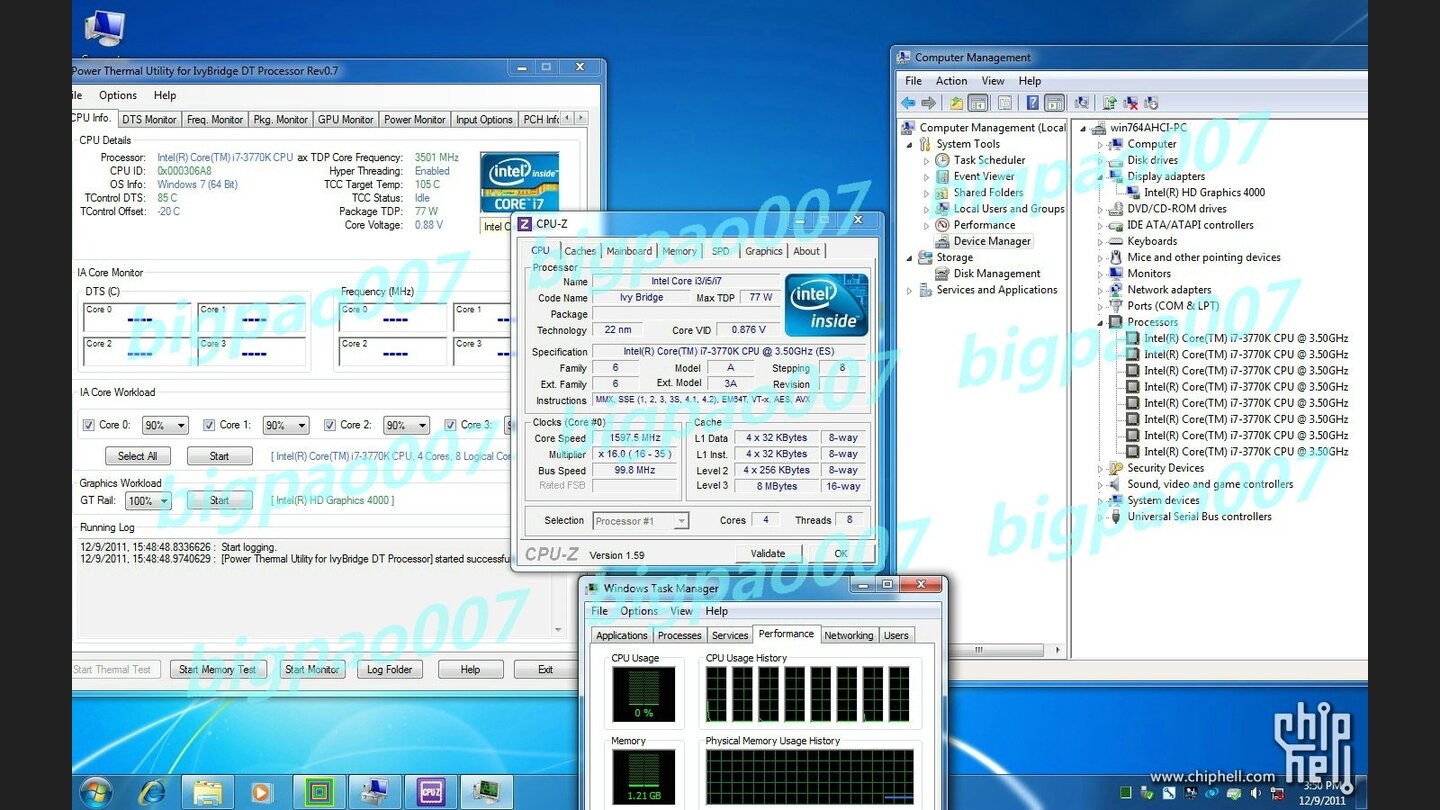Click Exit button in Power Thermal Utility
This screenshot has width=1440, height=810.
545,670
